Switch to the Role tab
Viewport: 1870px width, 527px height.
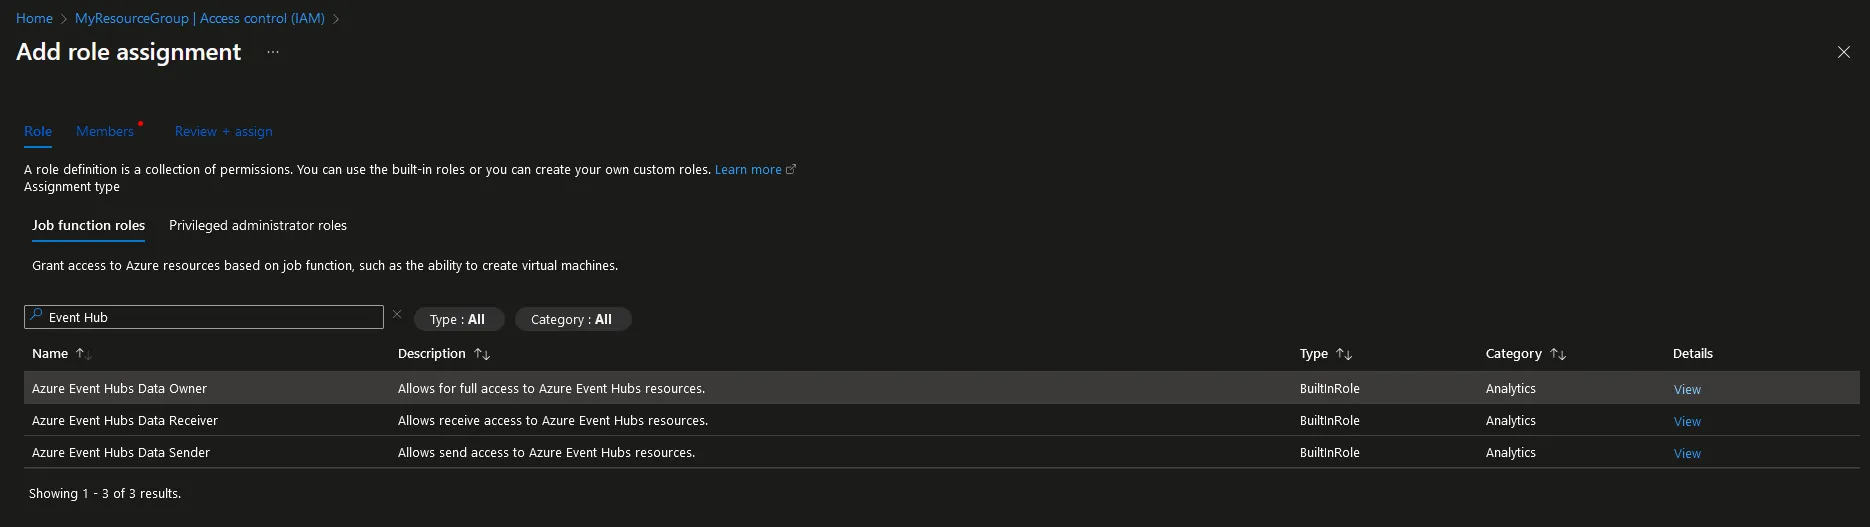pyautogui.click(x=38, y=131)
